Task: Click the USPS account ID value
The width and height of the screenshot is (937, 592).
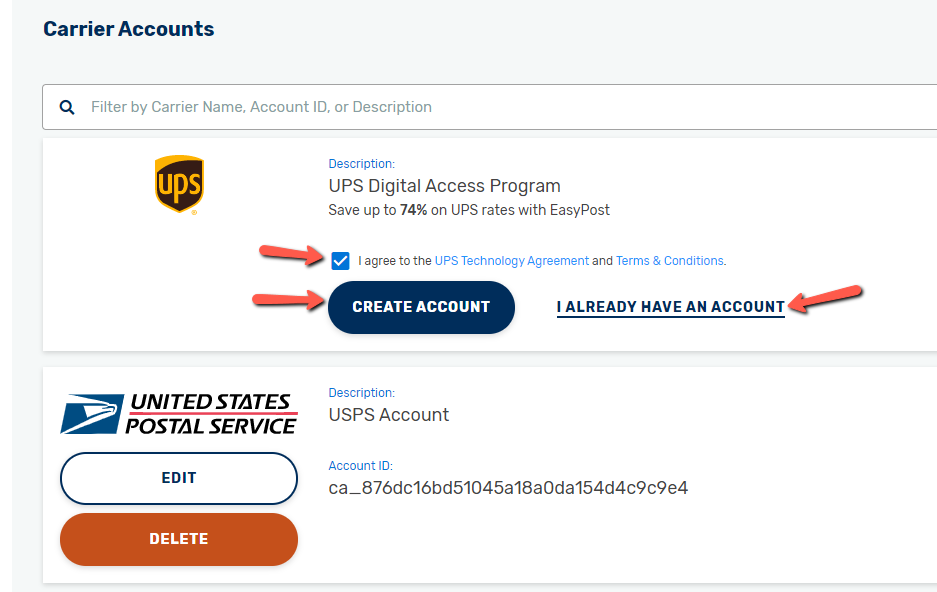Action: pyautogui.click(x=508, y=488)
